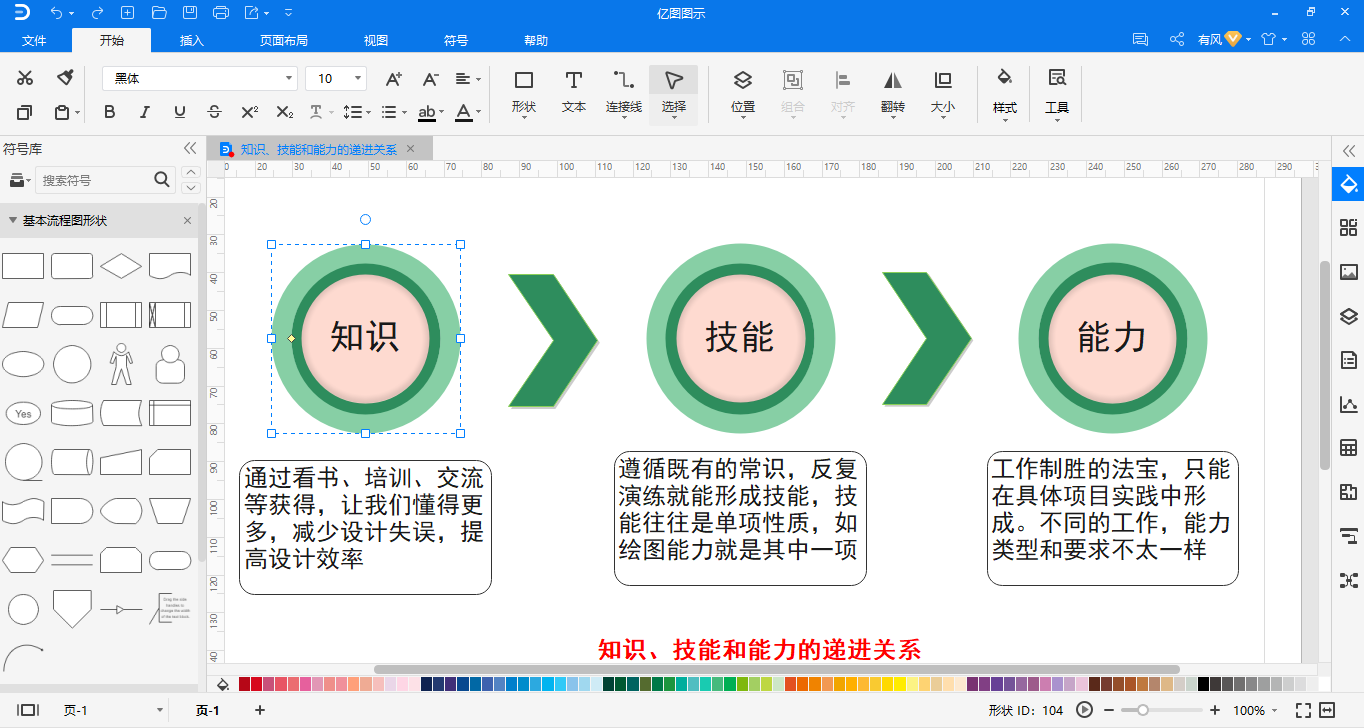Open the Shape (形状) tool
1364x728 pixels.
pos(523,90)
